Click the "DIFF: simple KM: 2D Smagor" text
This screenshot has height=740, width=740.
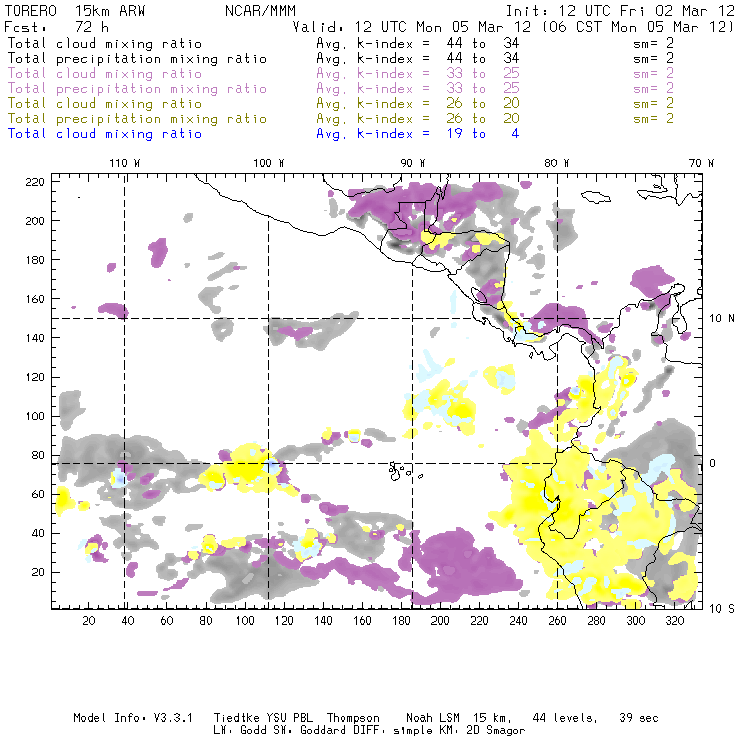[447, 731]
